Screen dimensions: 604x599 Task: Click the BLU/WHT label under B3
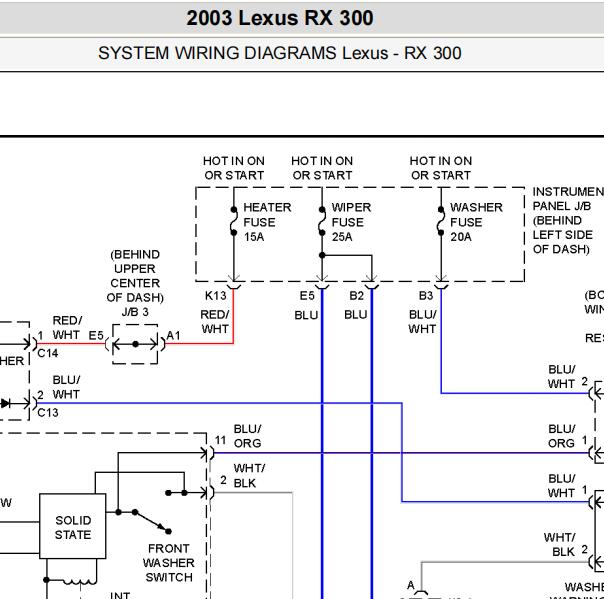(422, 322)
